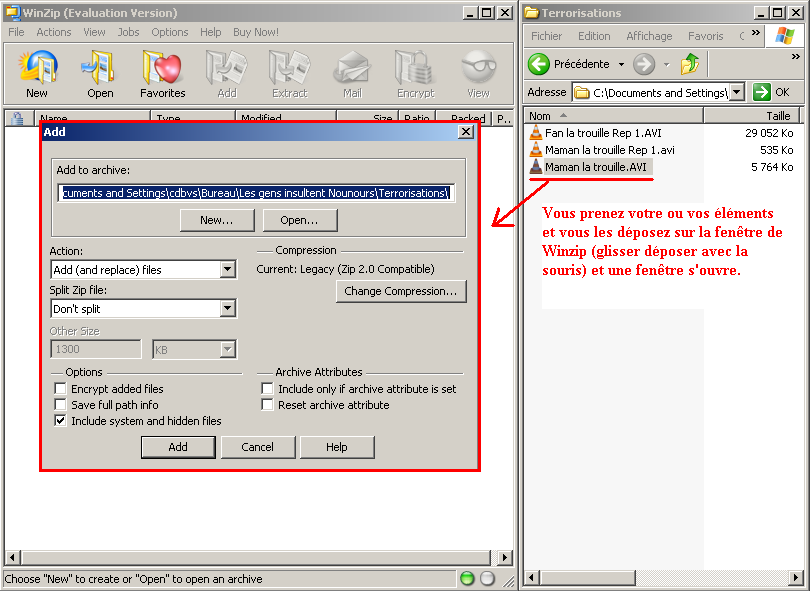This screenshot has width=810, height=591.
Task: Click the Explorer horizontal scrollbar thumb
Action: point(587,577)
